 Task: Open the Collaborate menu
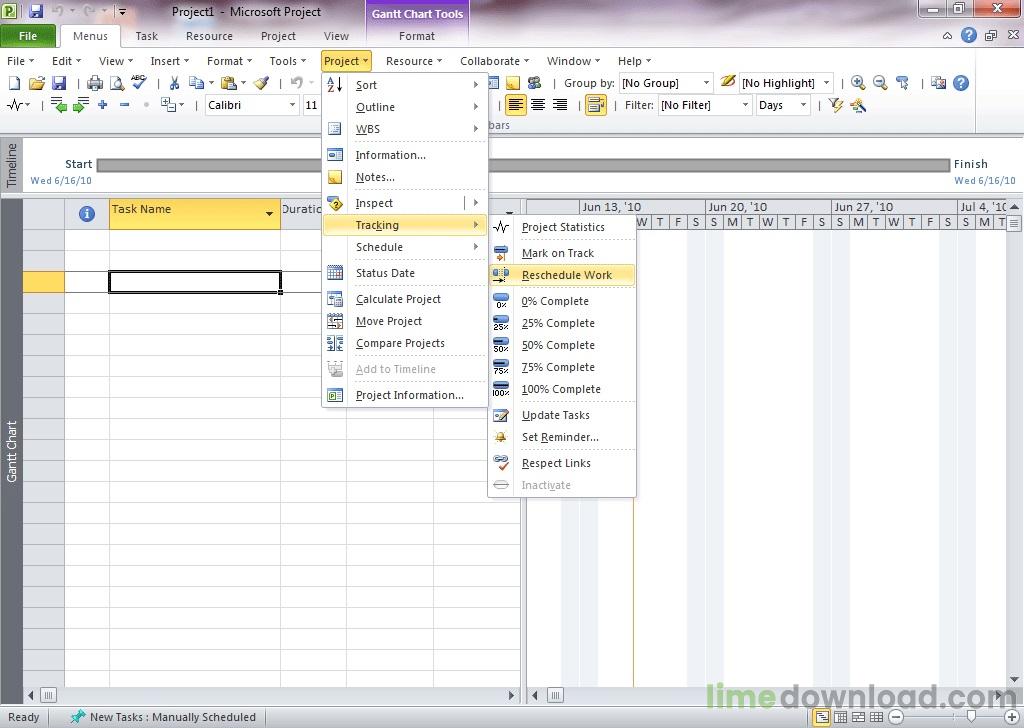494,61
